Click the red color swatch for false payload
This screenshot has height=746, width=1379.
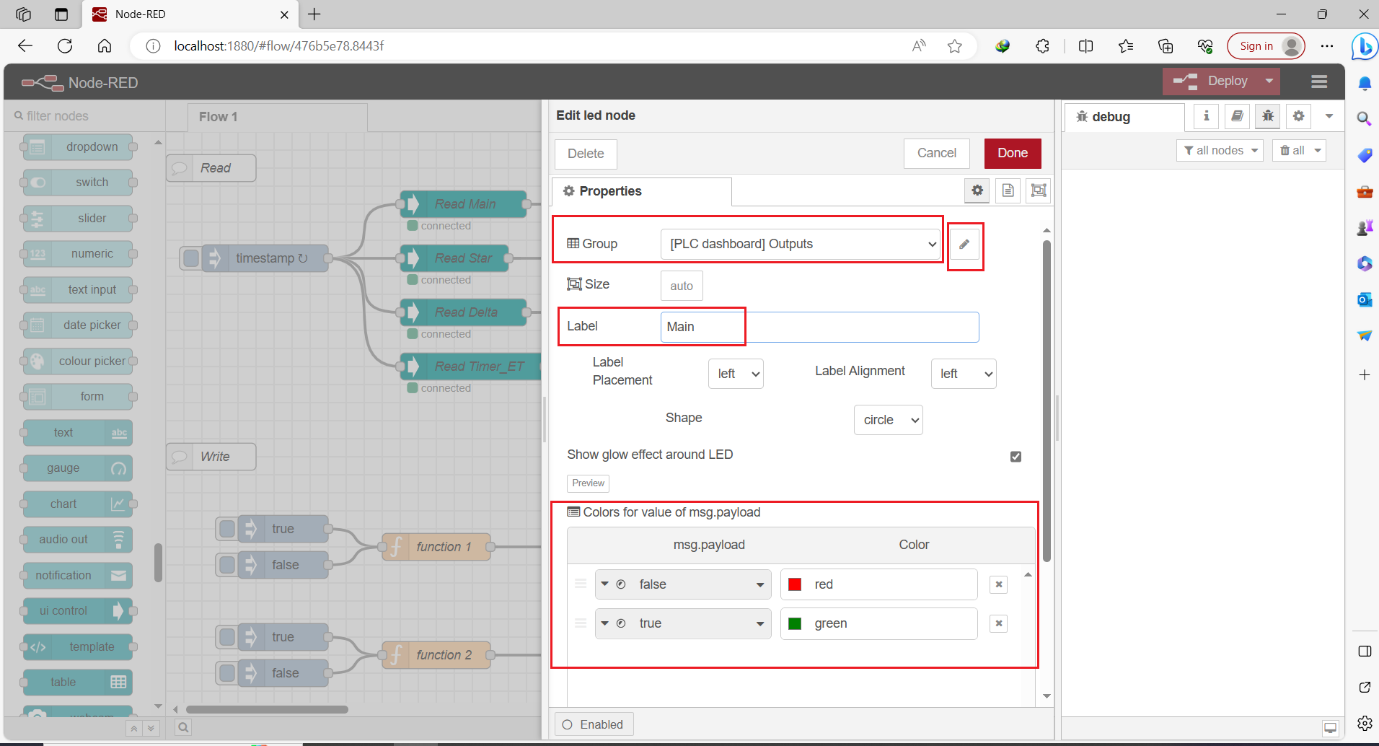[795, 584]
